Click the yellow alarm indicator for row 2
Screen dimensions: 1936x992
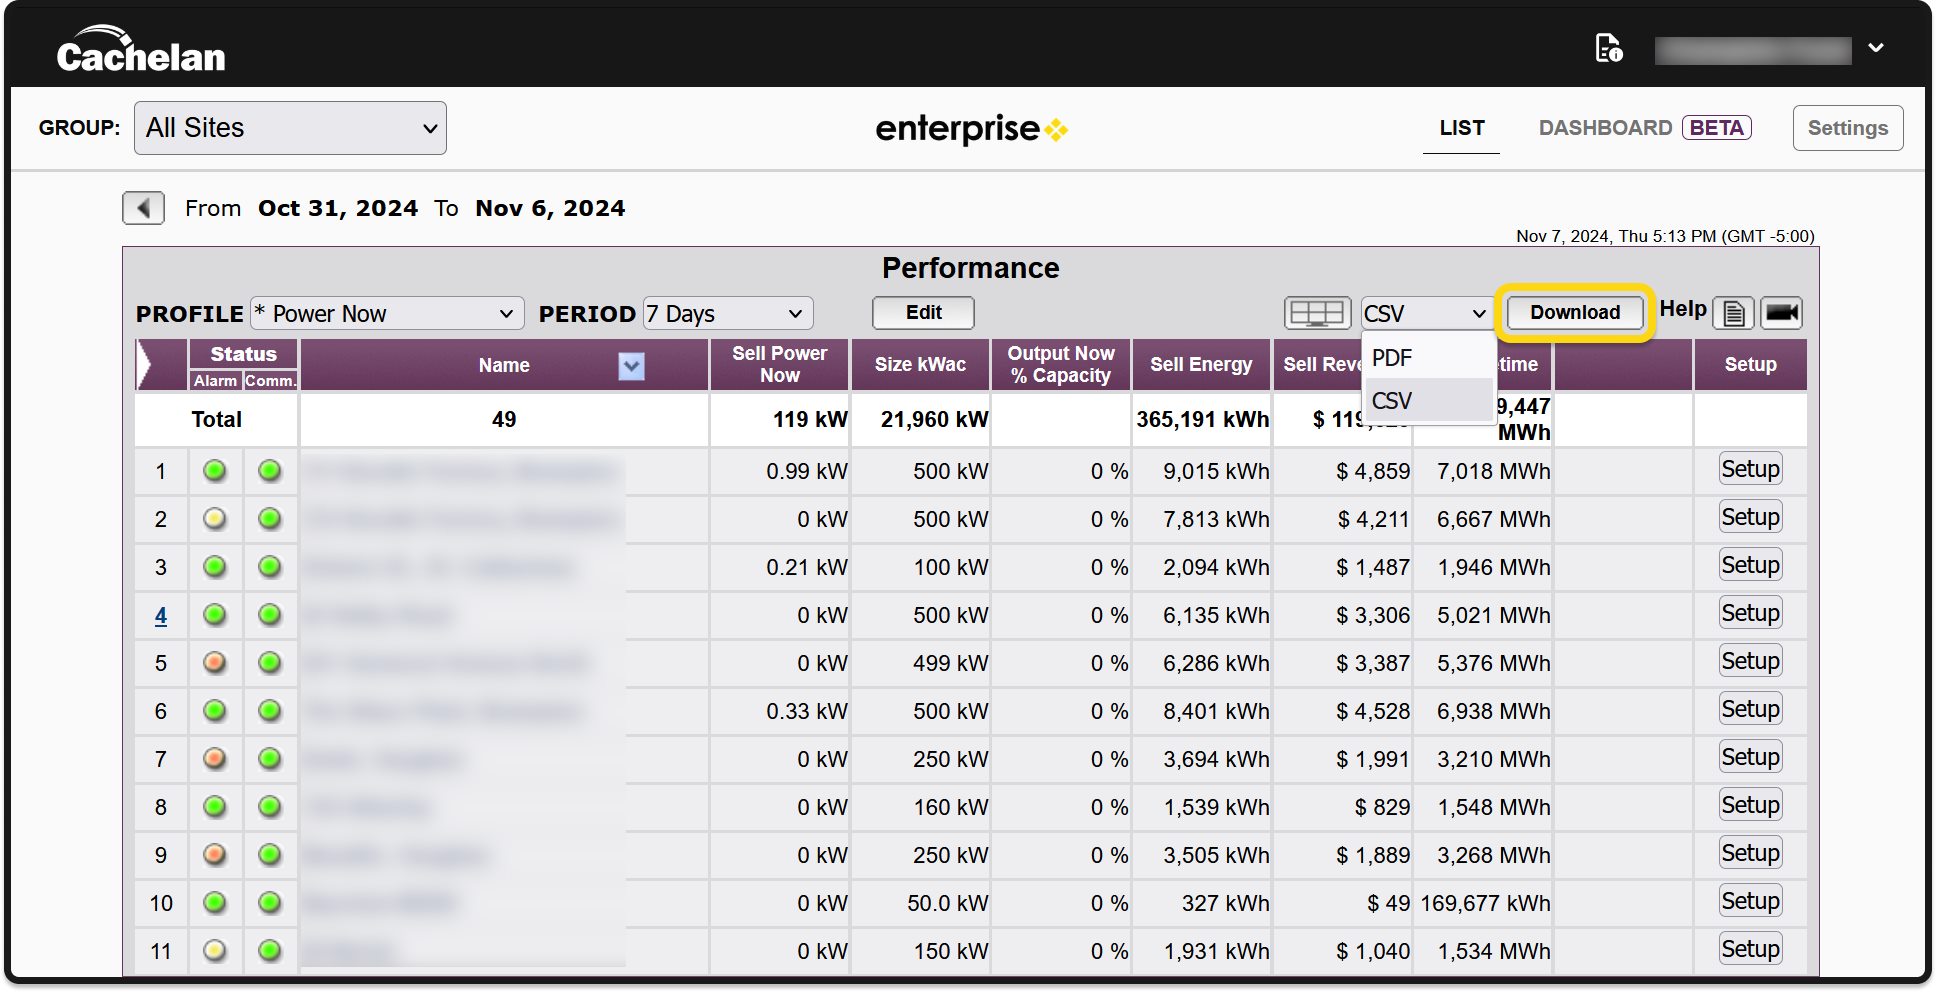[x=215, y=519]
